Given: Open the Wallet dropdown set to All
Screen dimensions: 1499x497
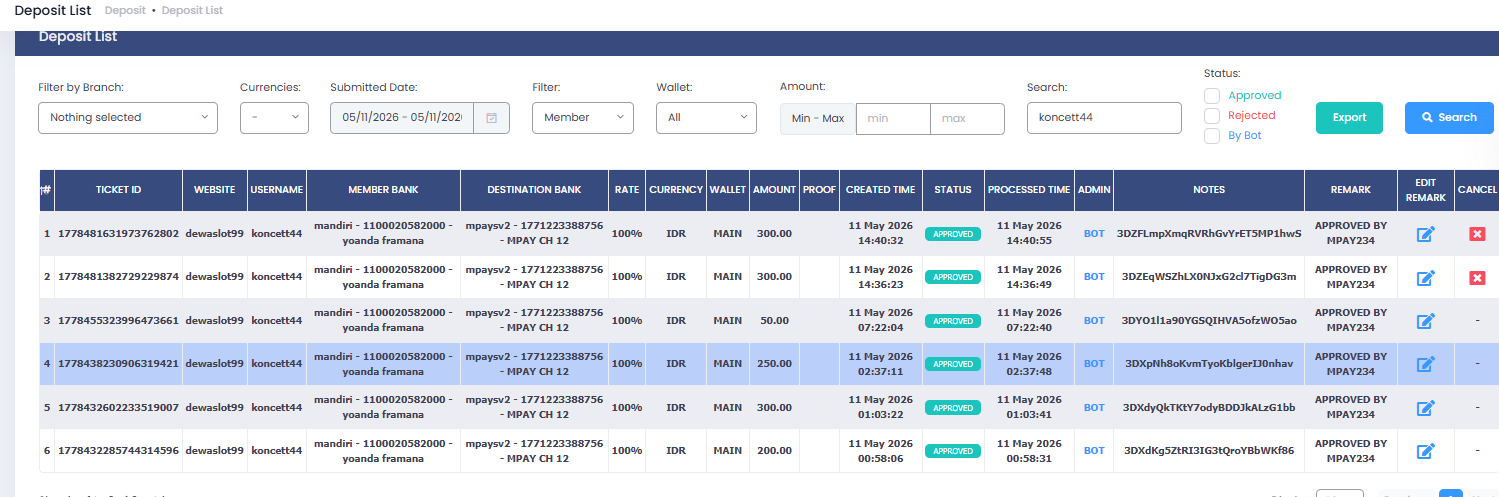Looking at the screenshot, I should tap(706, 118).
